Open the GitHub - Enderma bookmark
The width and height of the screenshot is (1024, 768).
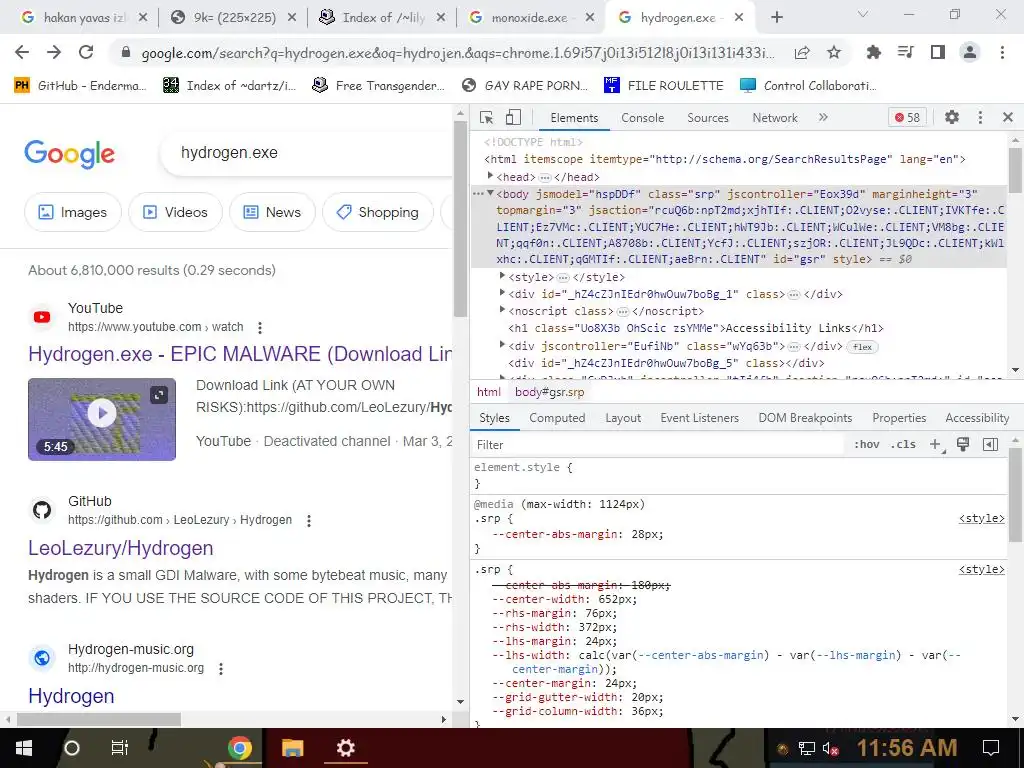(x=80, y=86)
